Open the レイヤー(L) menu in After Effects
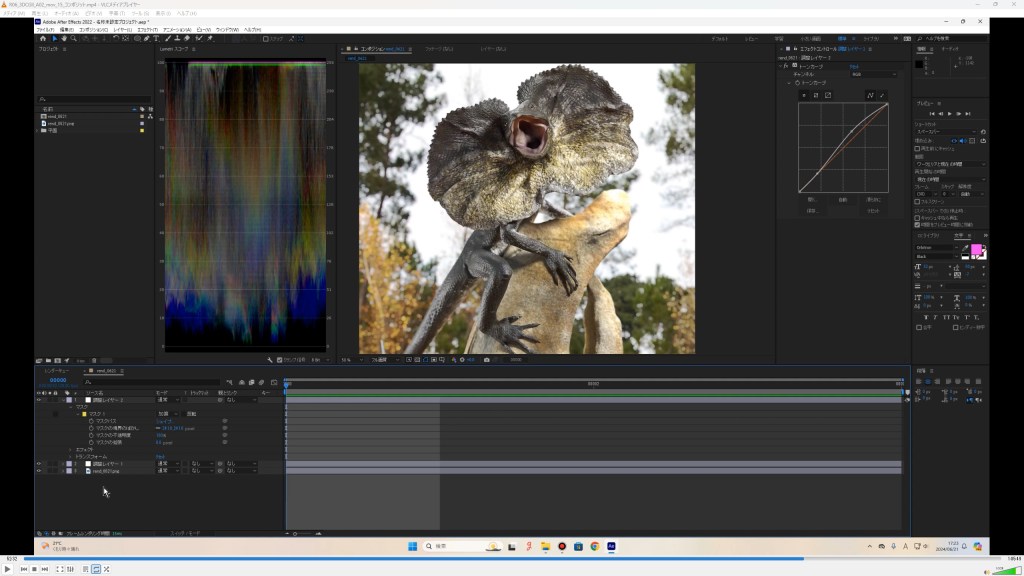The height and width of the screenshot is (576, 1024). [121, 30]
